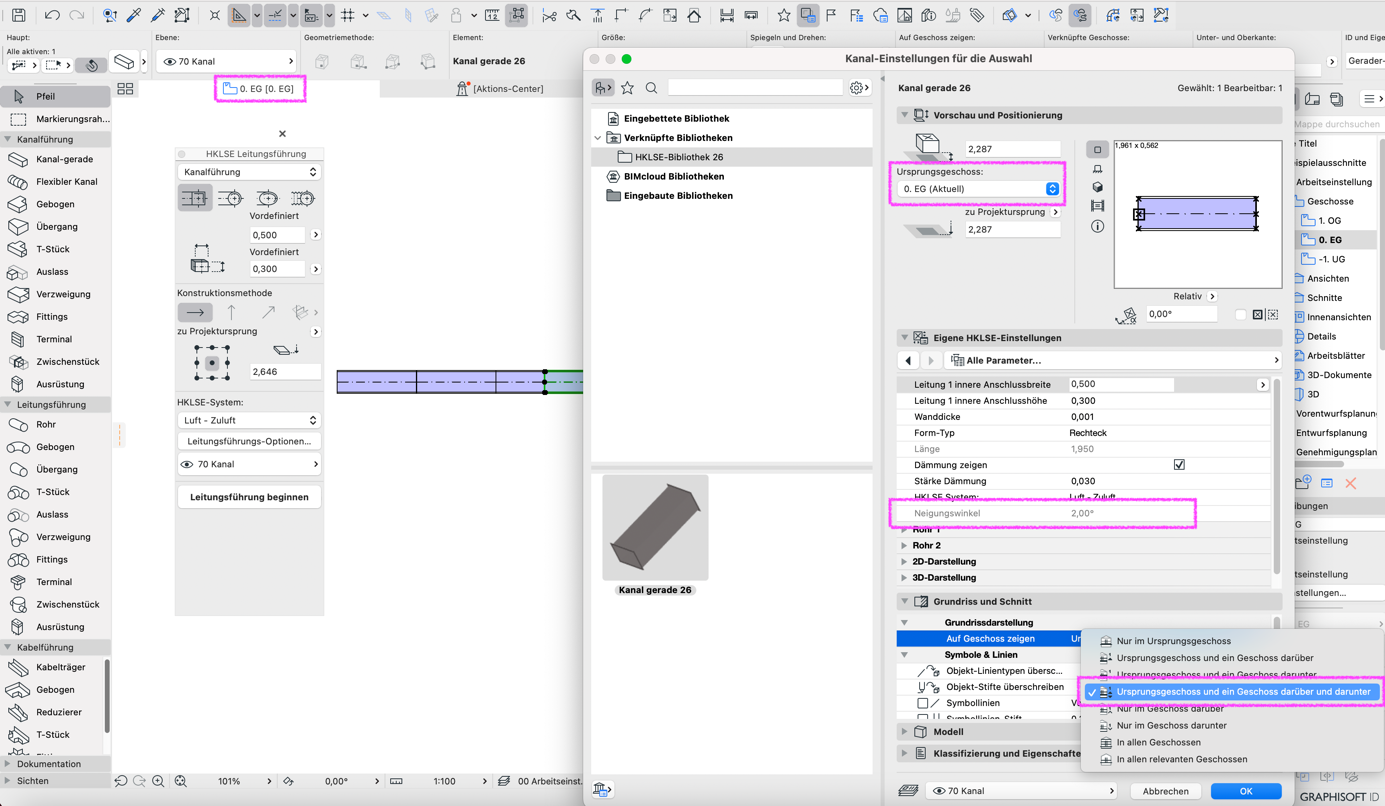The width and height of the screenshot is (1385, 806).
Task: Select Verzweigung tool under Kanalführung
Action: pyautogui.click(x=55, y=294)
